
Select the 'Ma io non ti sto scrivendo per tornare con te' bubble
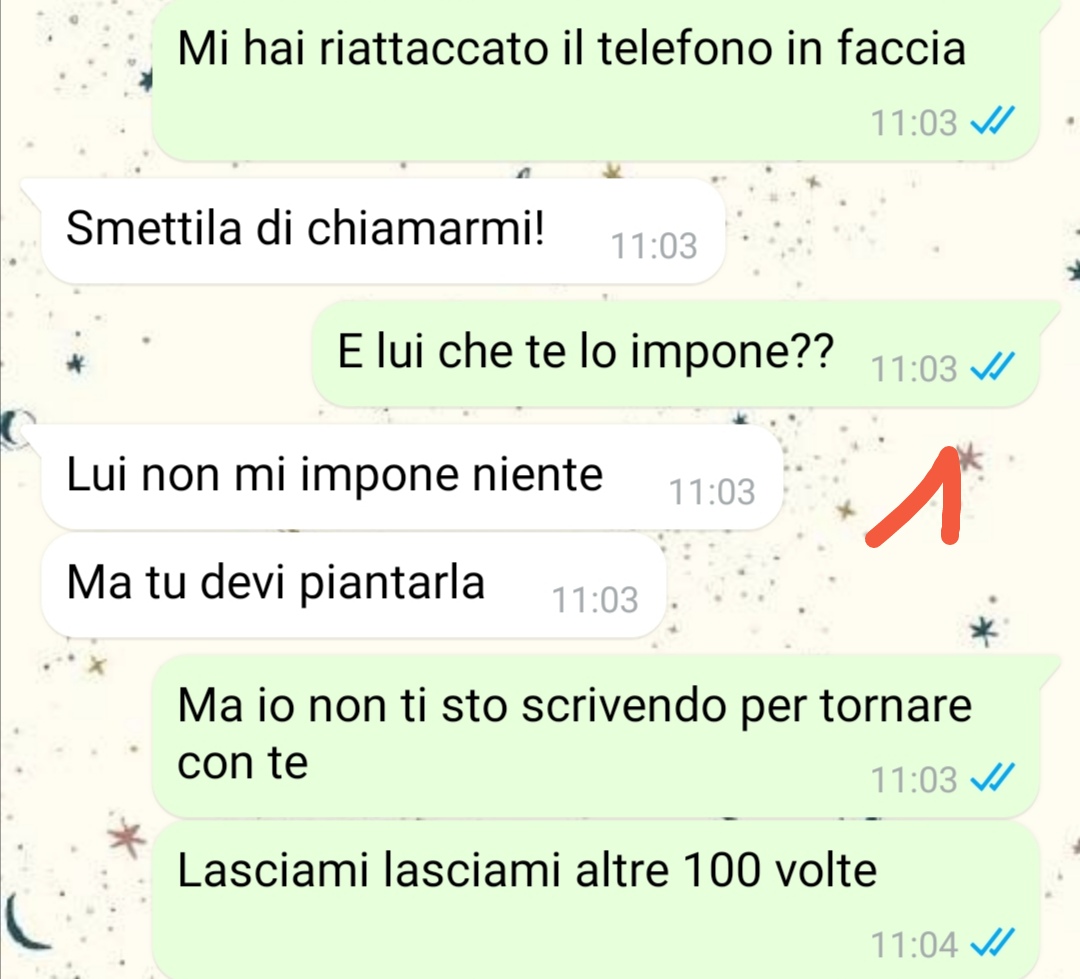(595, 736)
